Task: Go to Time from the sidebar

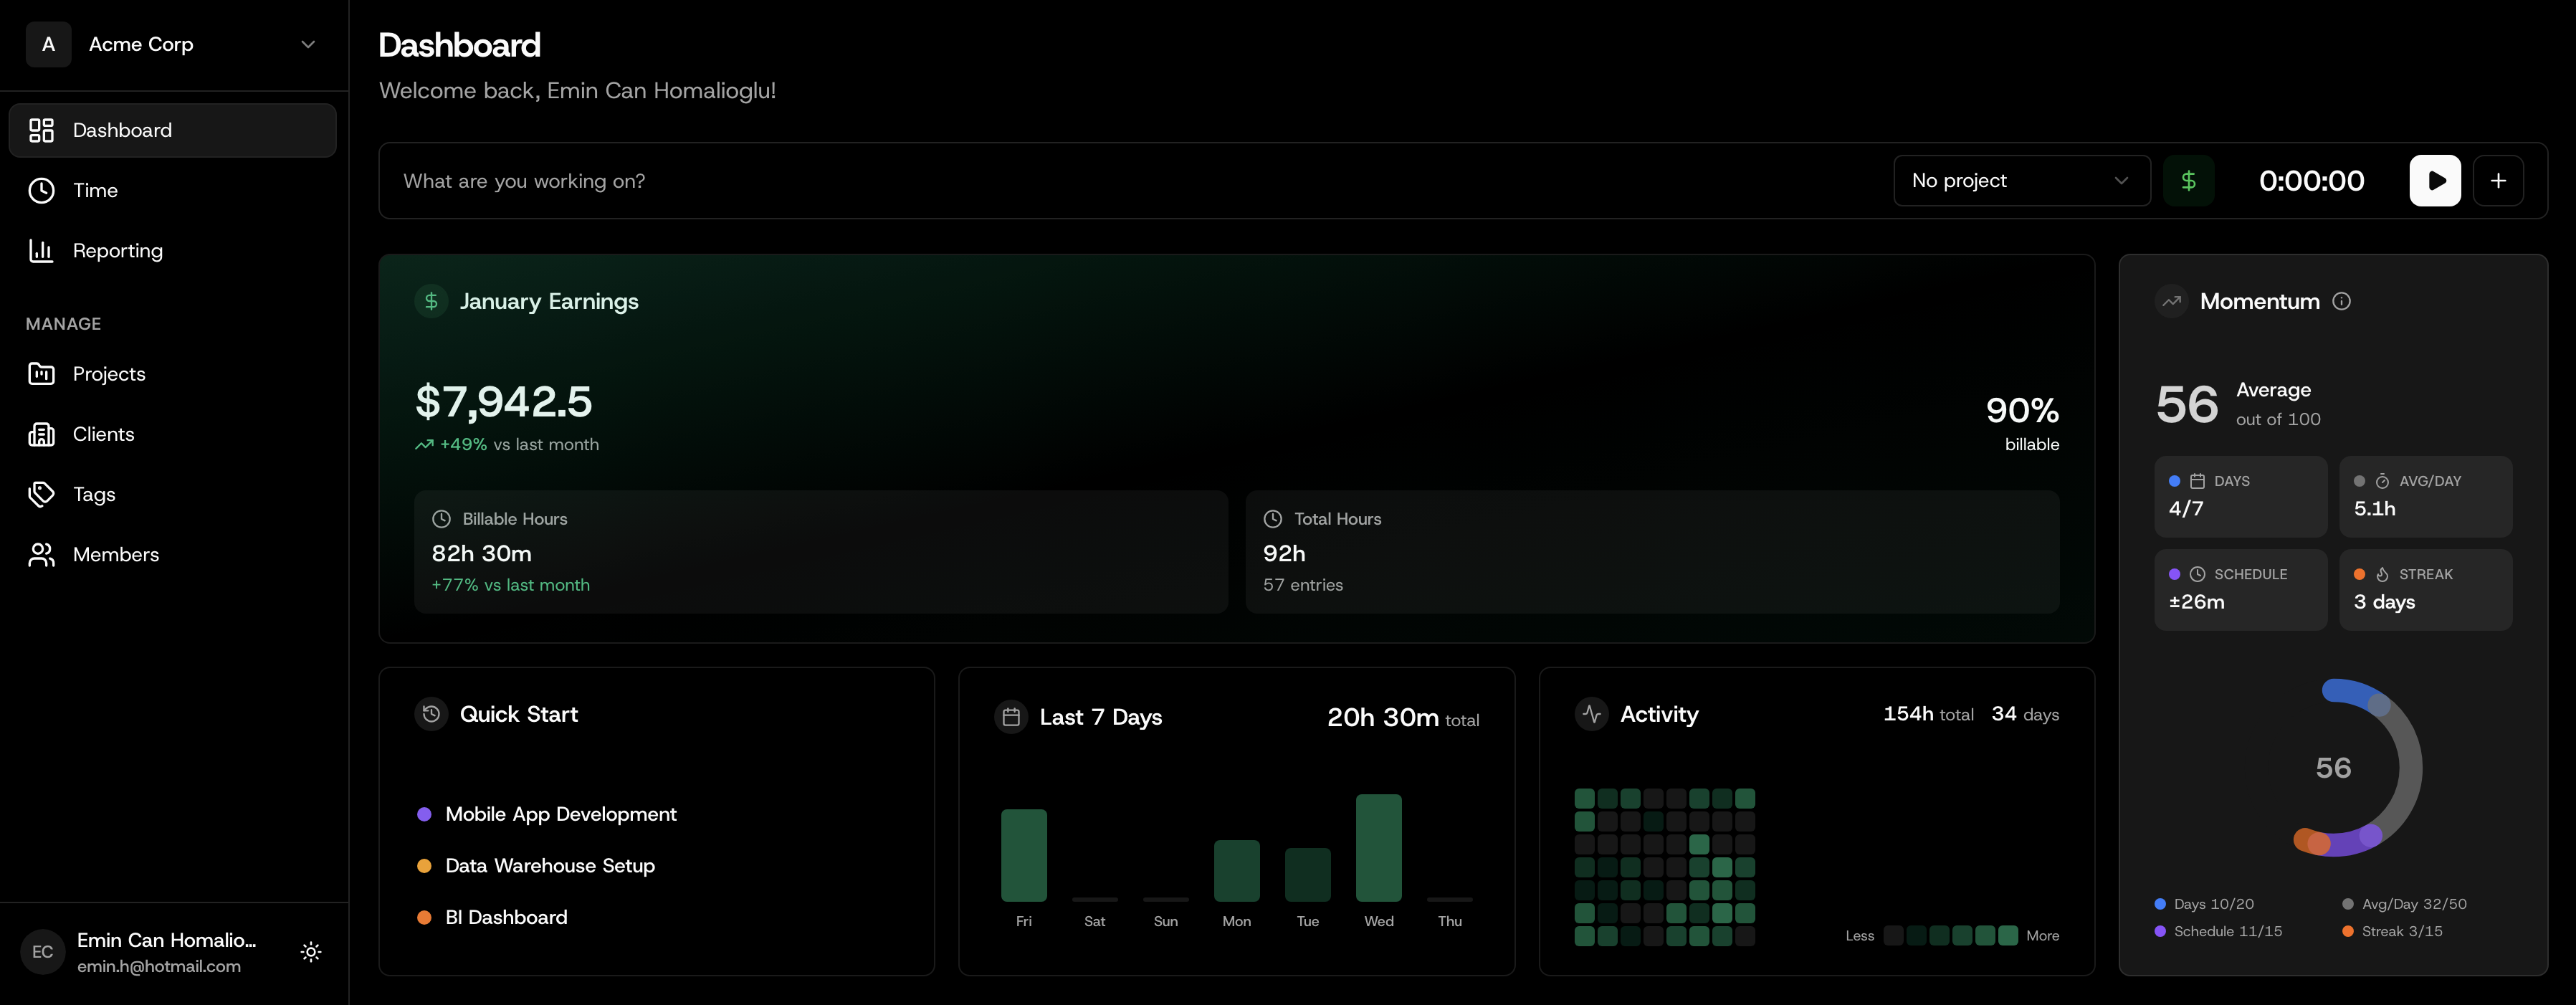Action: point(94,190)
